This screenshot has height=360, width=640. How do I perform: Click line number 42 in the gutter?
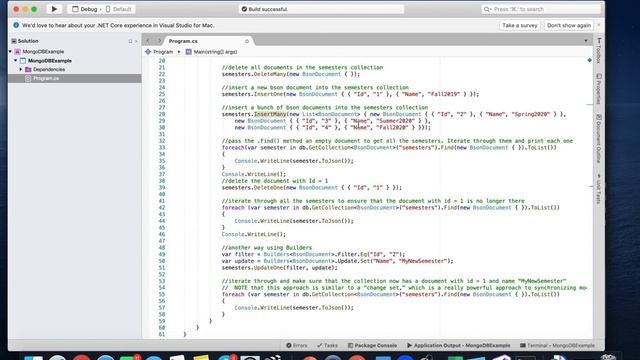162,208
